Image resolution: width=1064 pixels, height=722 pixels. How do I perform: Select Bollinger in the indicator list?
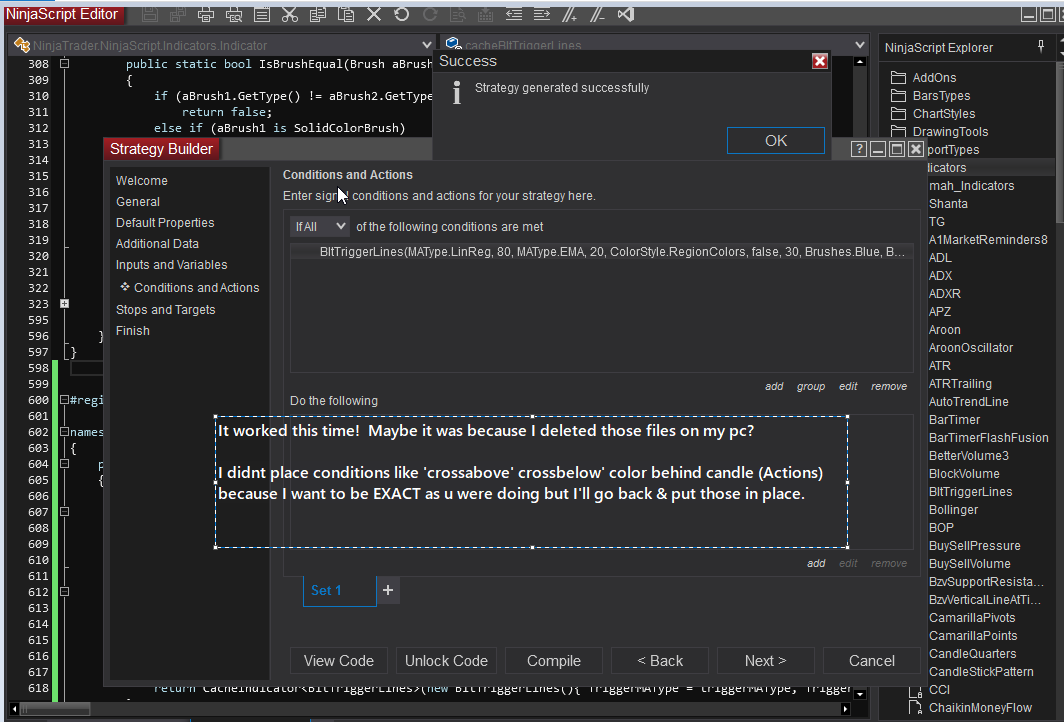[x=953, y=510]
